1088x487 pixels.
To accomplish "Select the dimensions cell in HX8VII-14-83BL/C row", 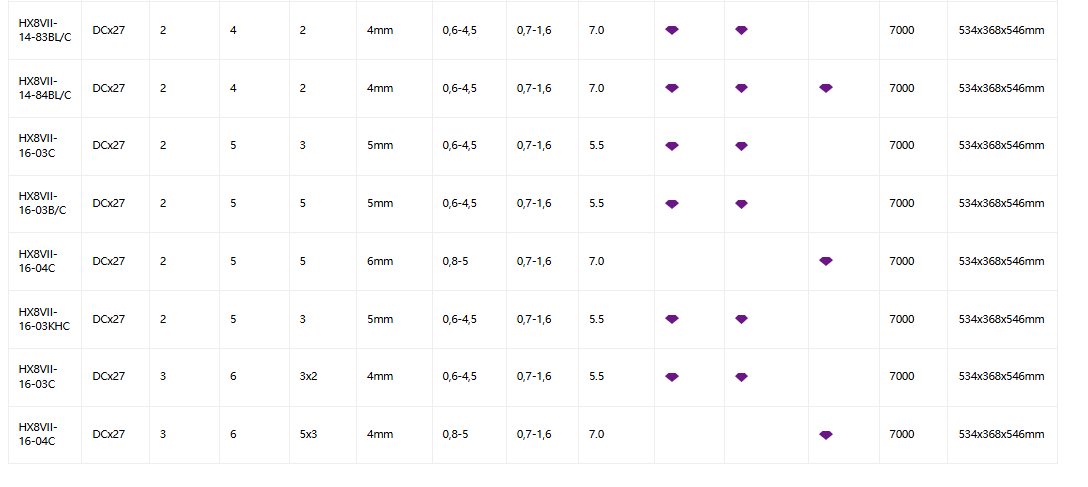I will [1002, 30].
